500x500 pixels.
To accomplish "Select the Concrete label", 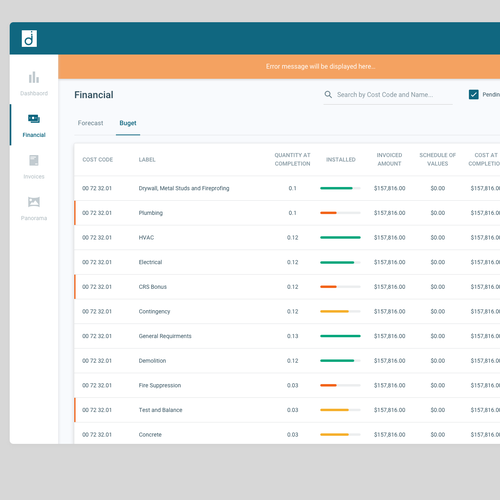I will tap(150, 435).
